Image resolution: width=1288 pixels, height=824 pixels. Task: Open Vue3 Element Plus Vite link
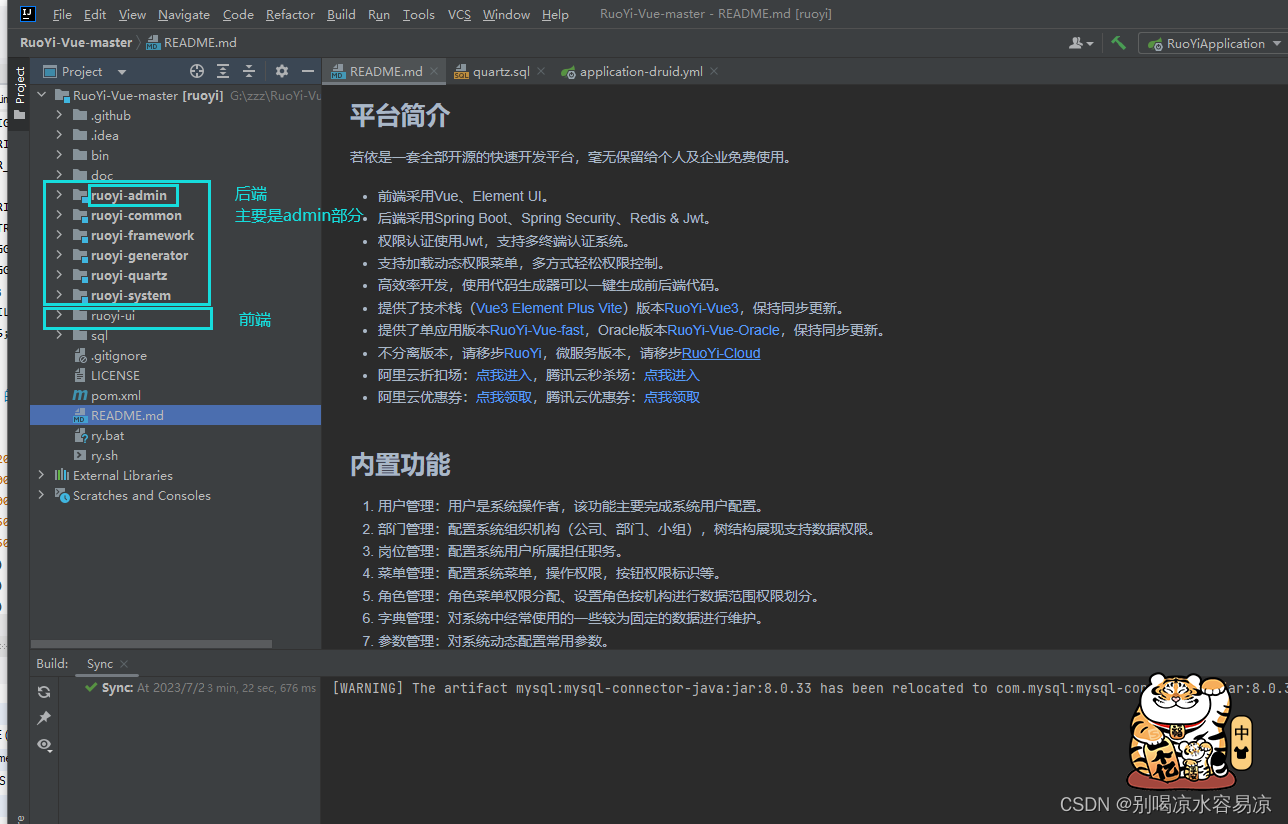click(550, 308)
